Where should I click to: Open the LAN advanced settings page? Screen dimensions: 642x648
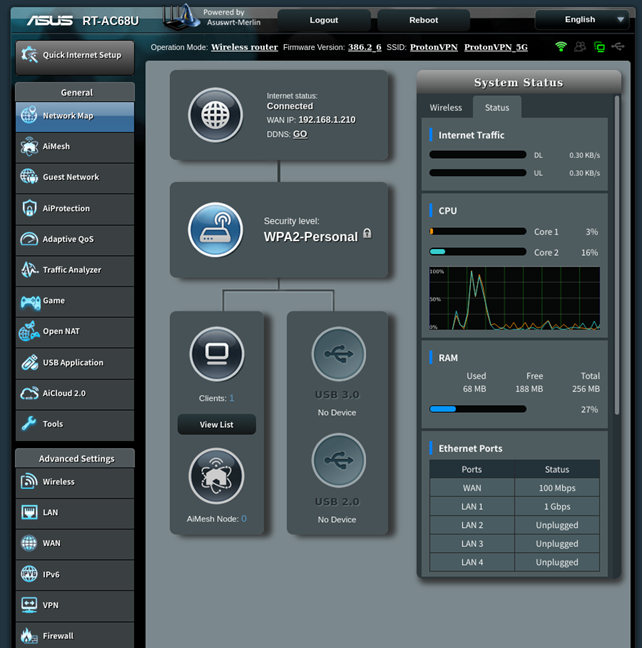pyautogui.click(x=75, y=513)
